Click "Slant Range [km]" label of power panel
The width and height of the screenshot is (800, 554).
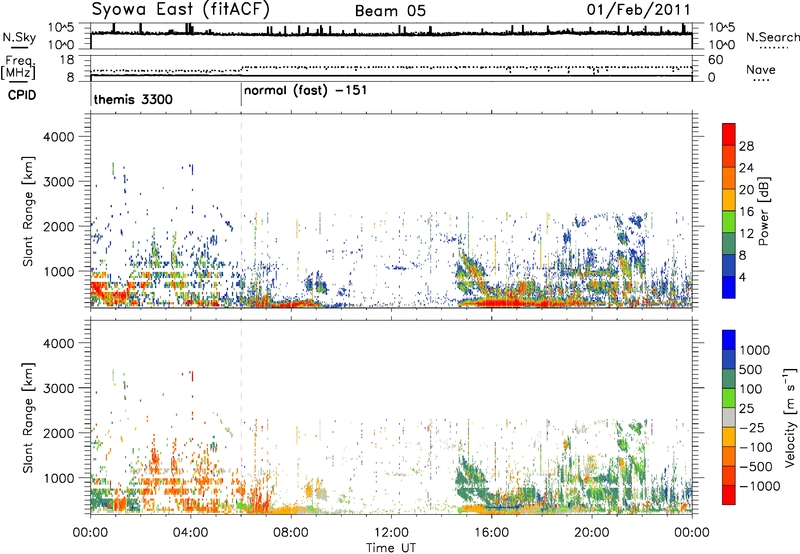(x=28, y=211)
